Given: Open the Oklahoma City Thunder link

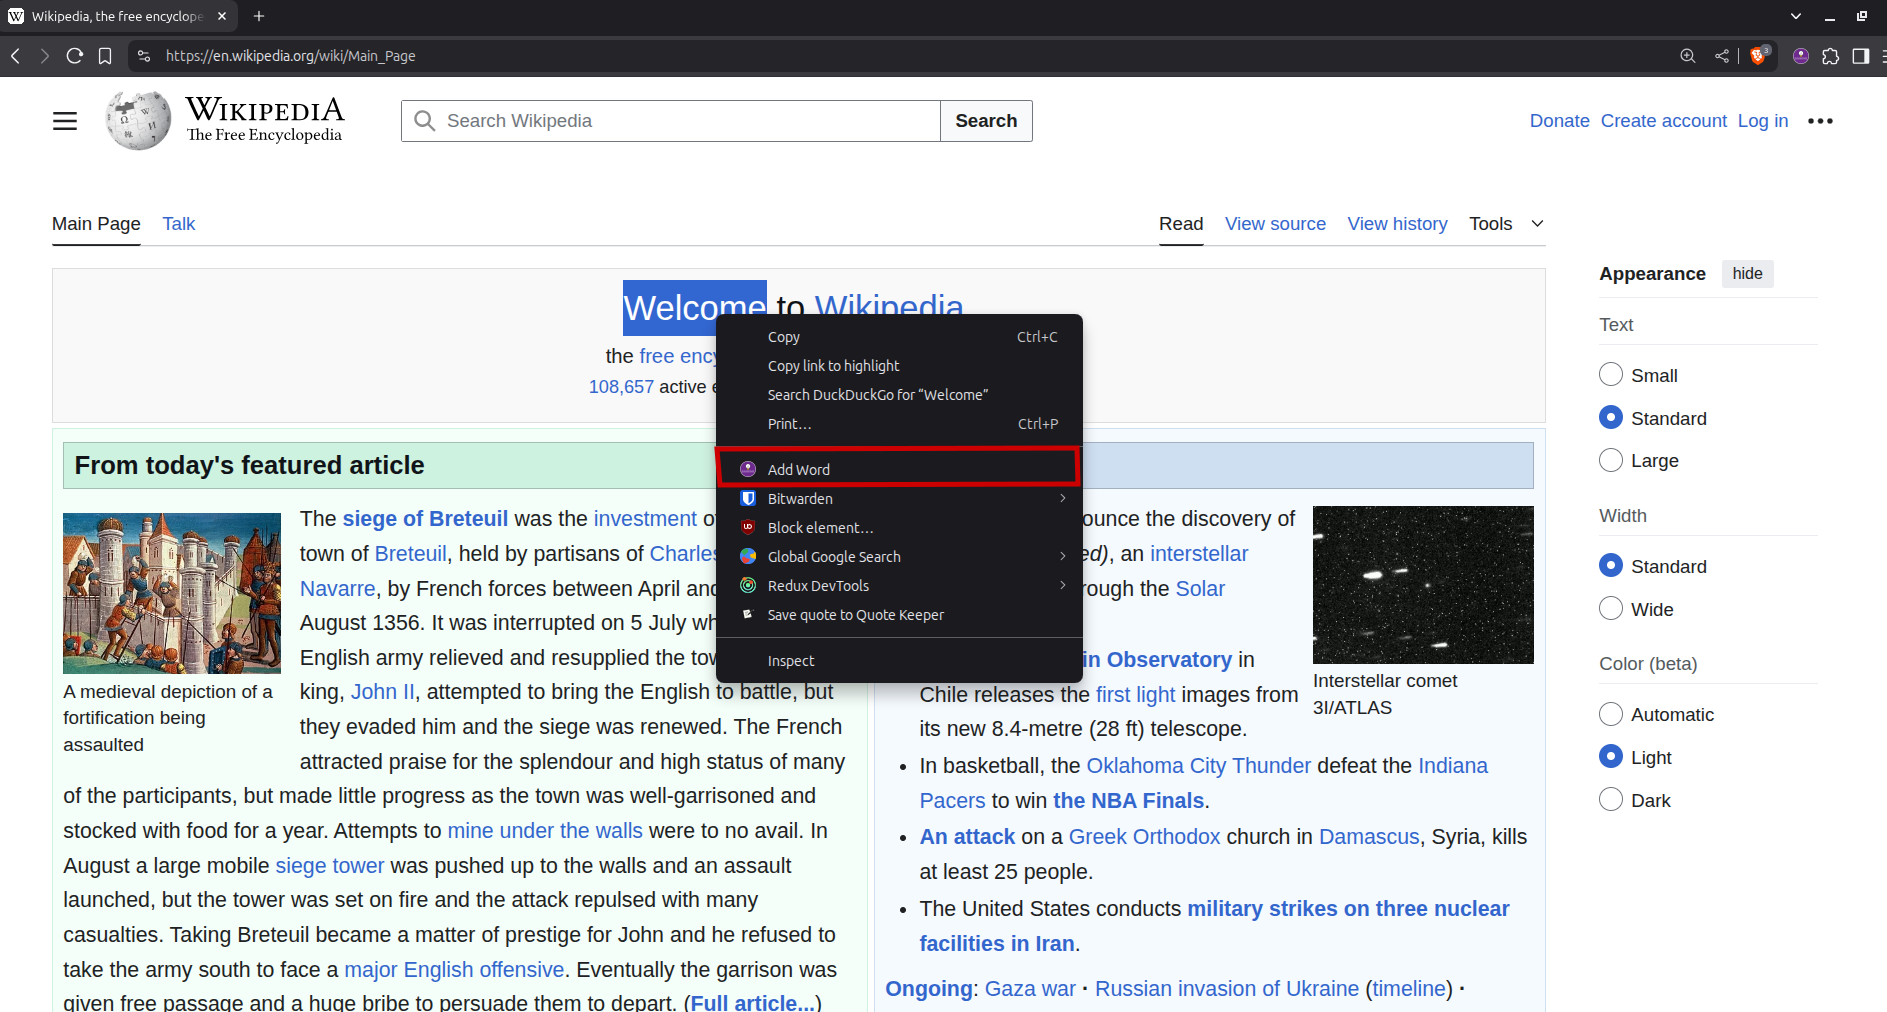Looking at the screenshot, I should coord(1198,766).
